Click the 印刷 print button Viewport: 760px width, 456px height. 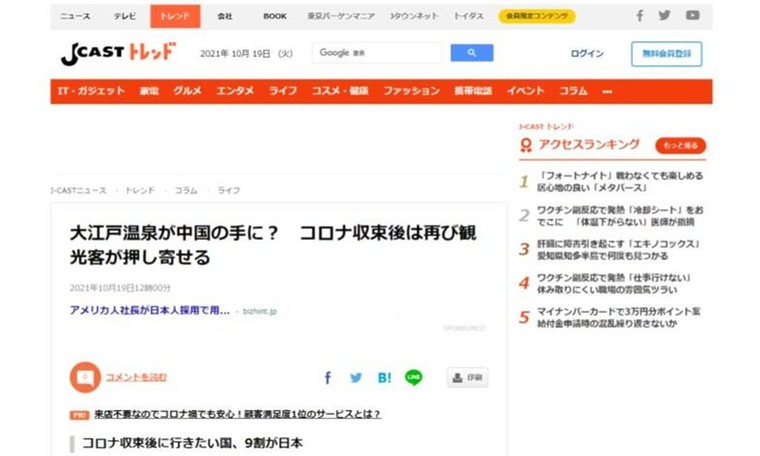pyautogui.click(x=467, y=378)
